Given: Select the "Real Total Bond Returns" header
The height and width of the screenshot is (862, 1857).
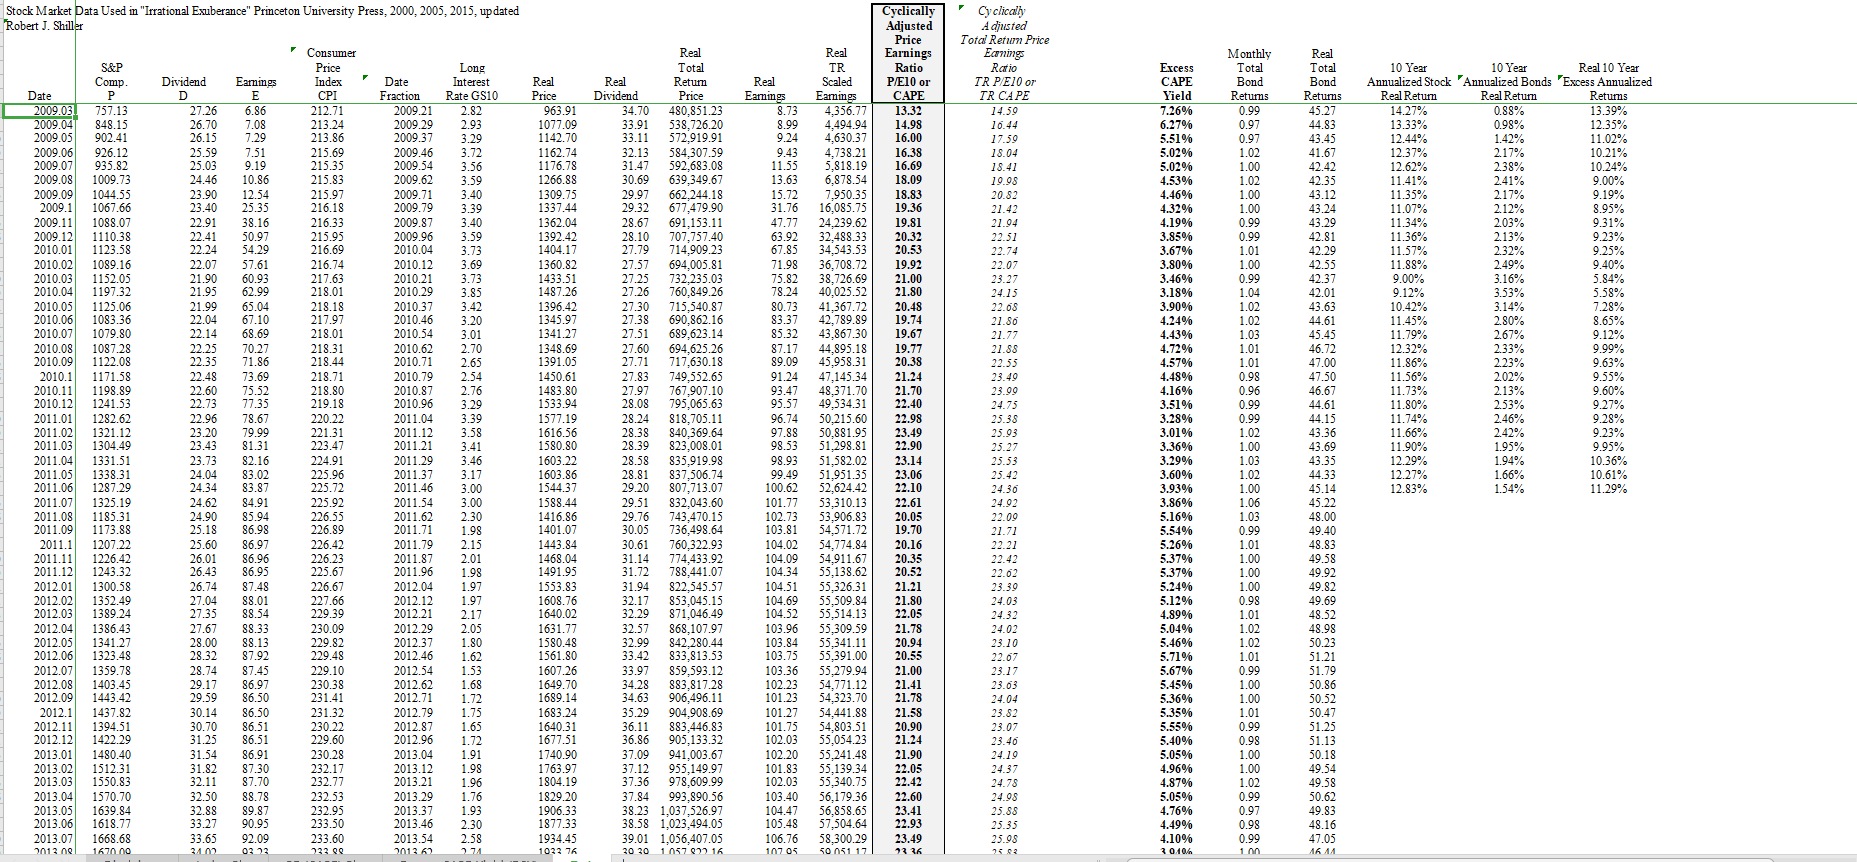Looking at the screenshot, I should (1322, 75).
